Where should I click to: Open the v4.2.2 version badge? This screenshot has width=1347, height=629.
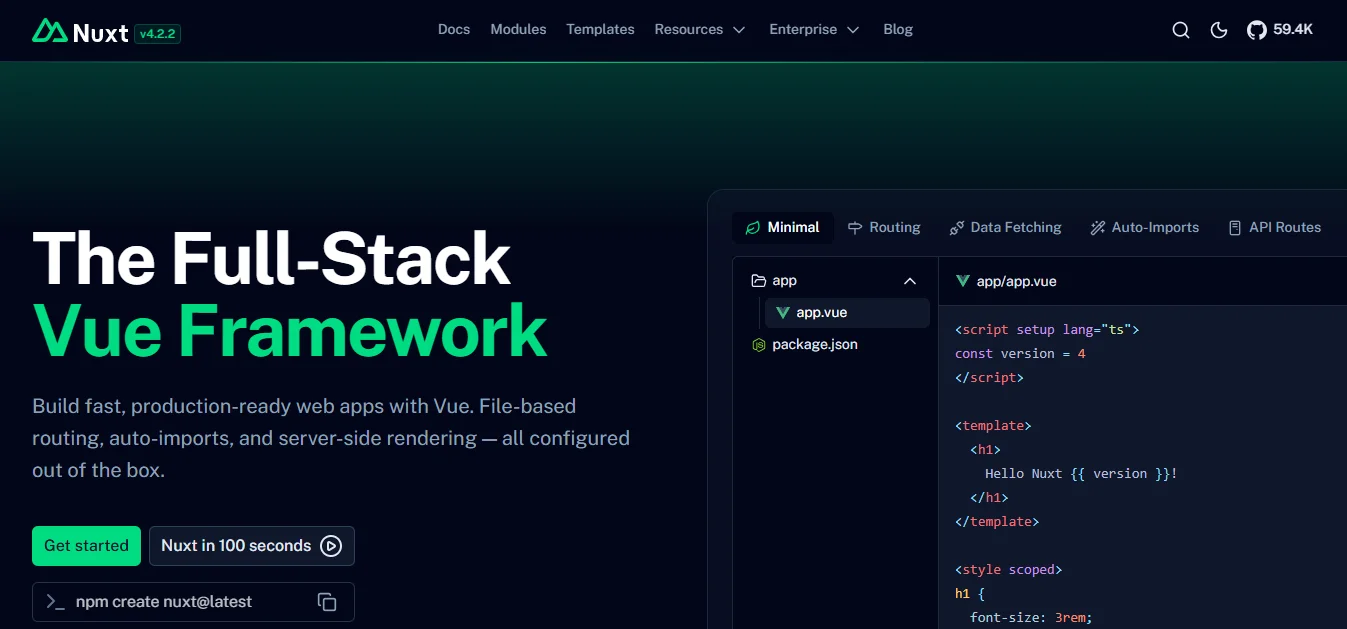pos(157,33)
